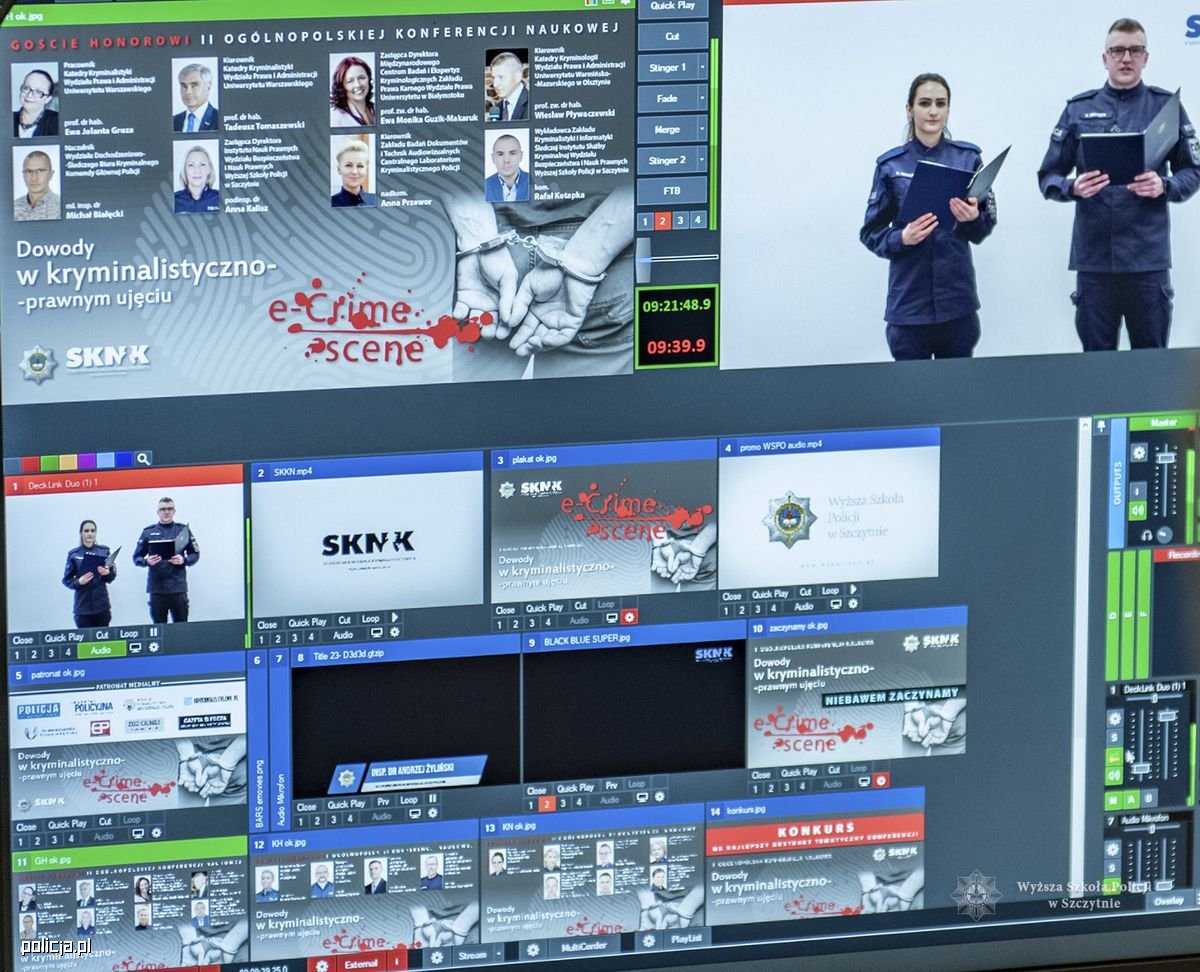1200x972 pixels.
Task: Open the Merge transition dropdown arrow
Action: pos(702,130)
